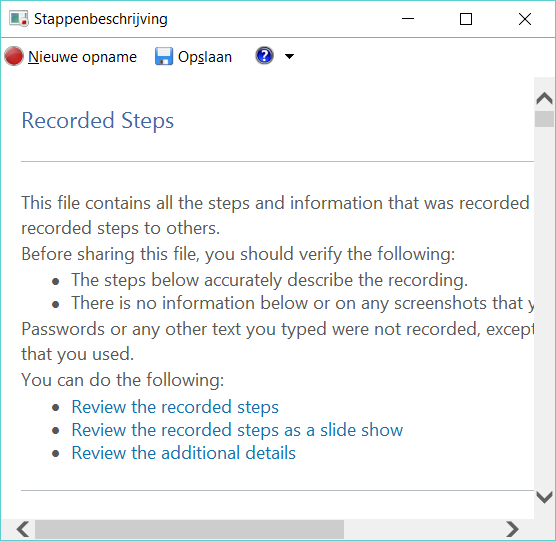Click the blue floppy disk Opslaan icon
This screenshot has height=541, width=556.
click(164, 56)
